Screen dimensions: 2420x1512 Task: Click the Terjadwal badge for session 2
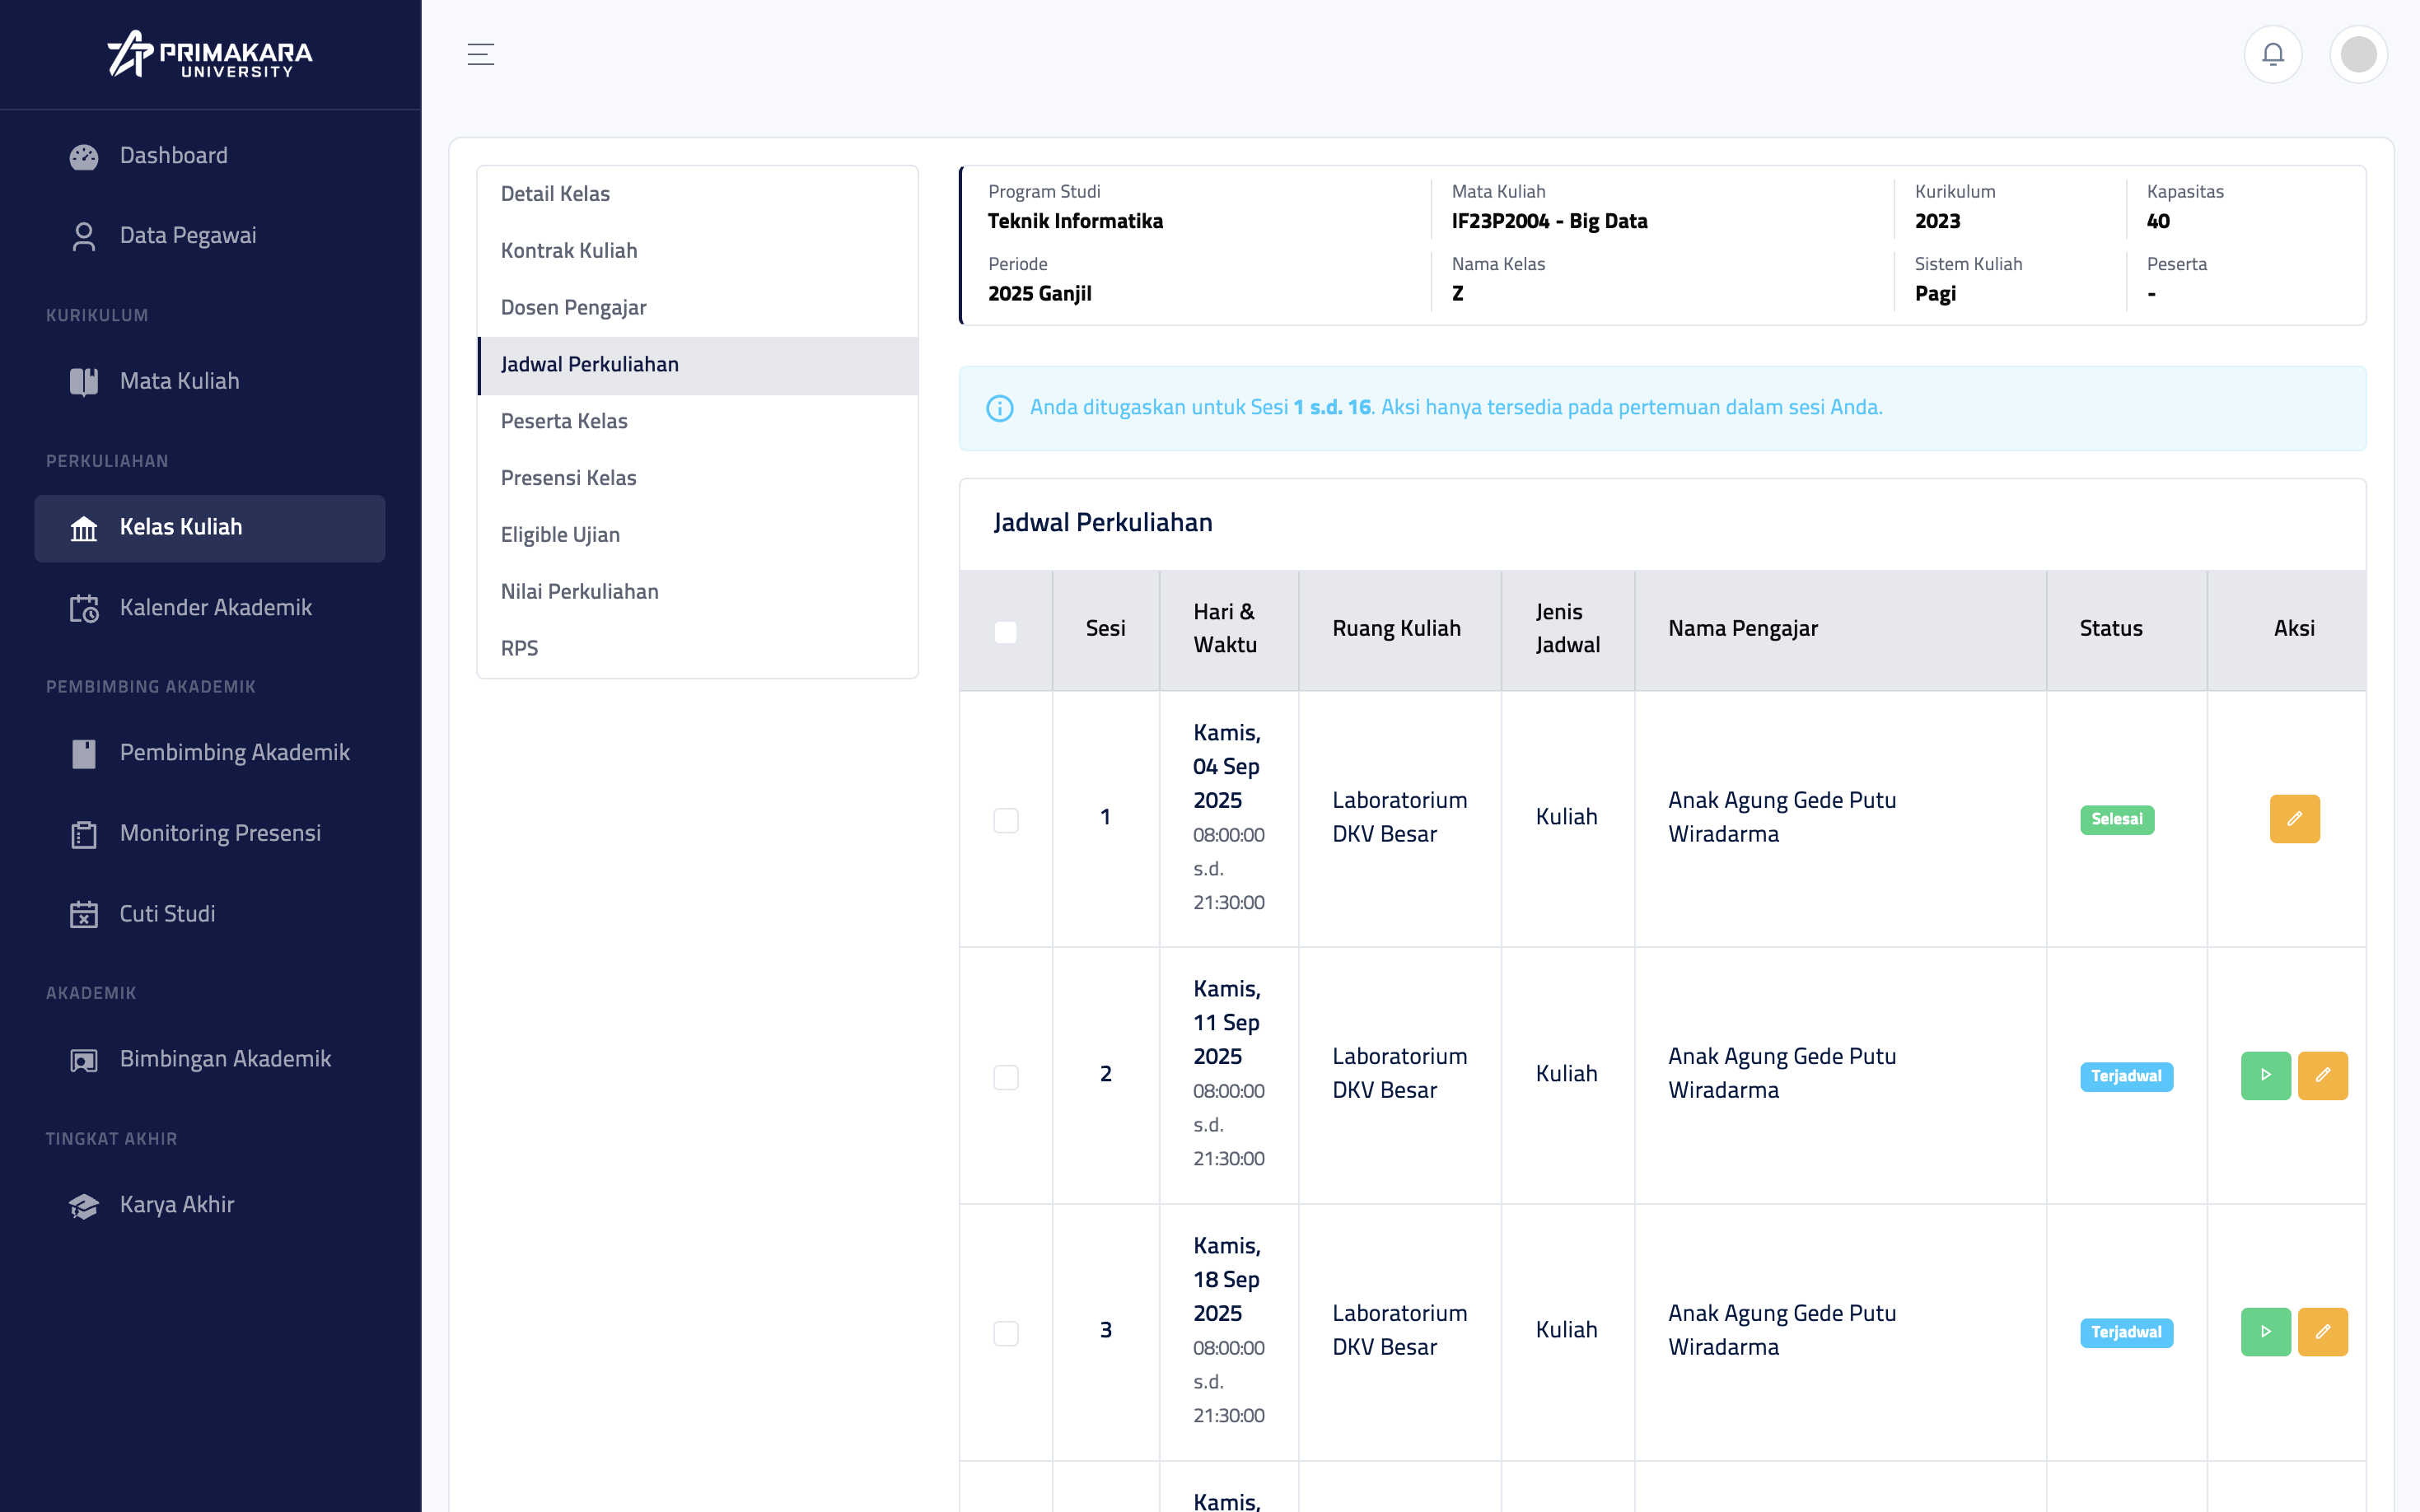coord(2126,1077)
